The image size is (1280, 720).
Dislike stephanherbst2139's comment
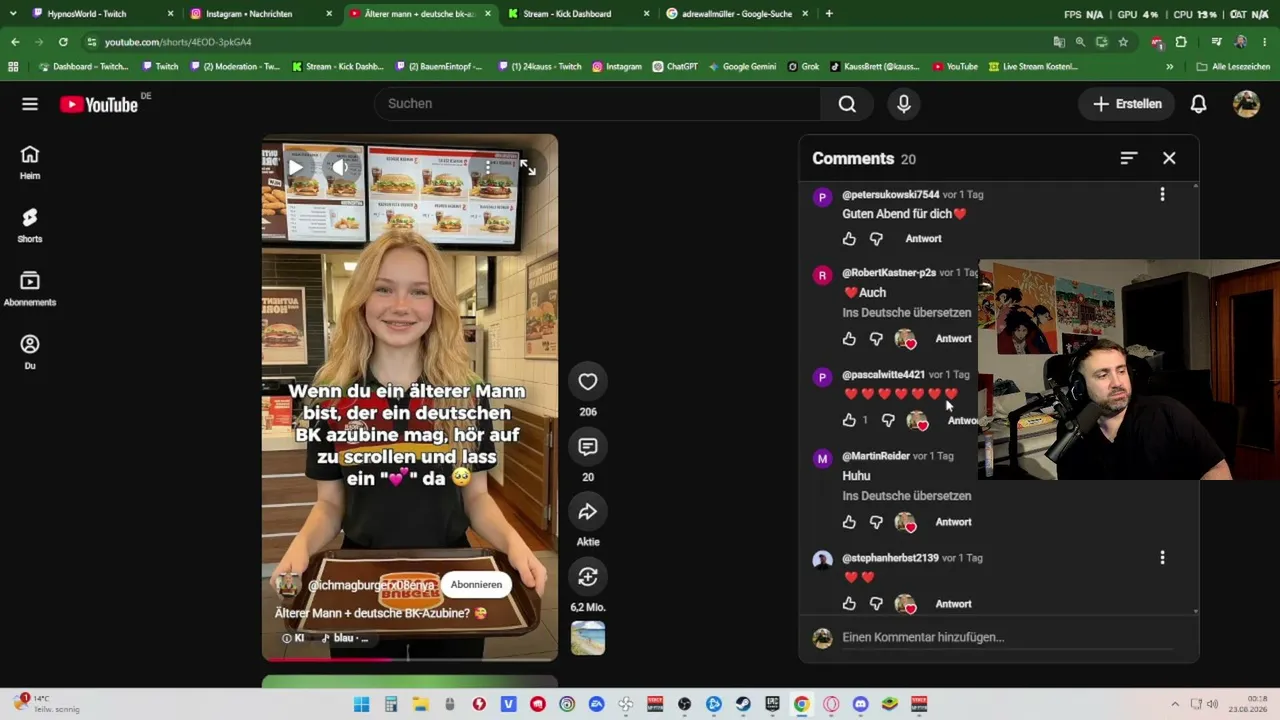tap(876, 604)
